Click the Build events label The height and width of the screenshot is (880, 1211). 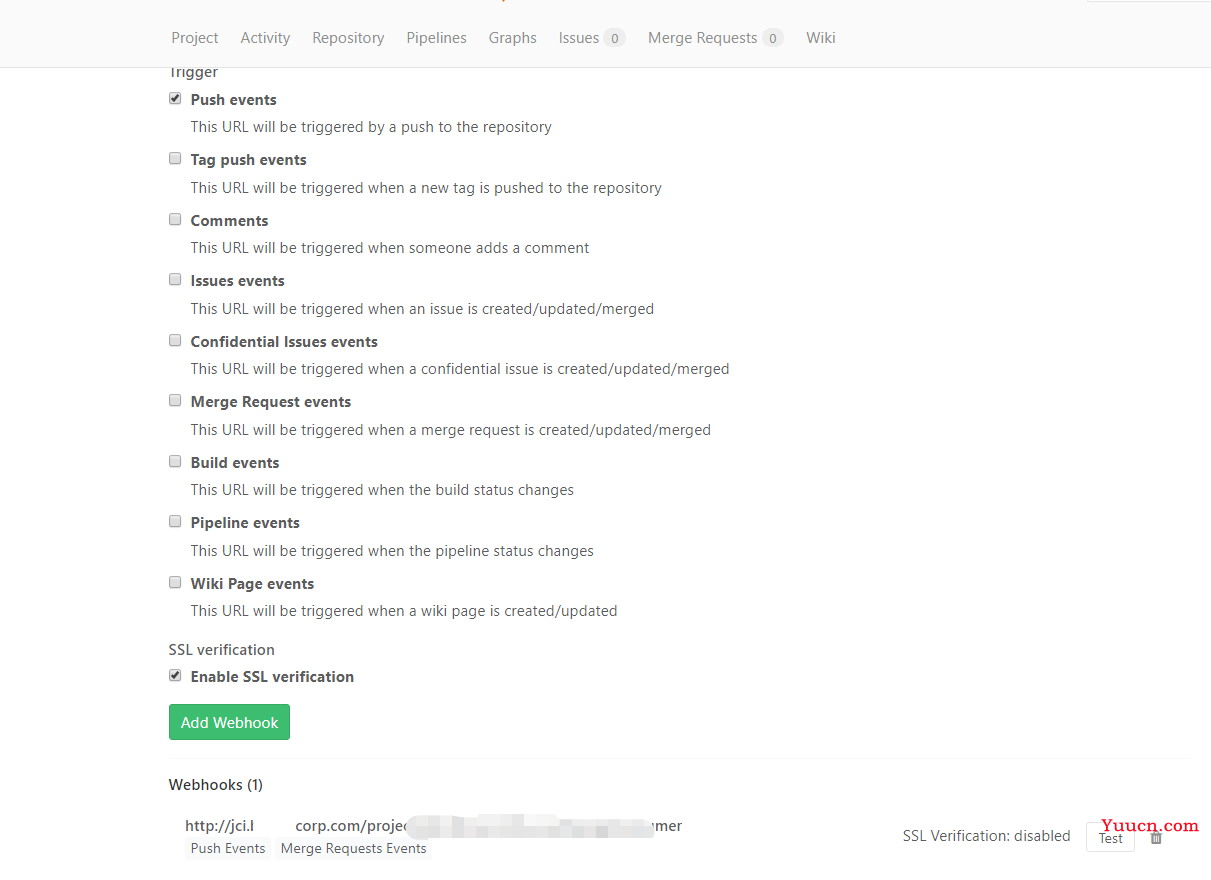point(235,463)
